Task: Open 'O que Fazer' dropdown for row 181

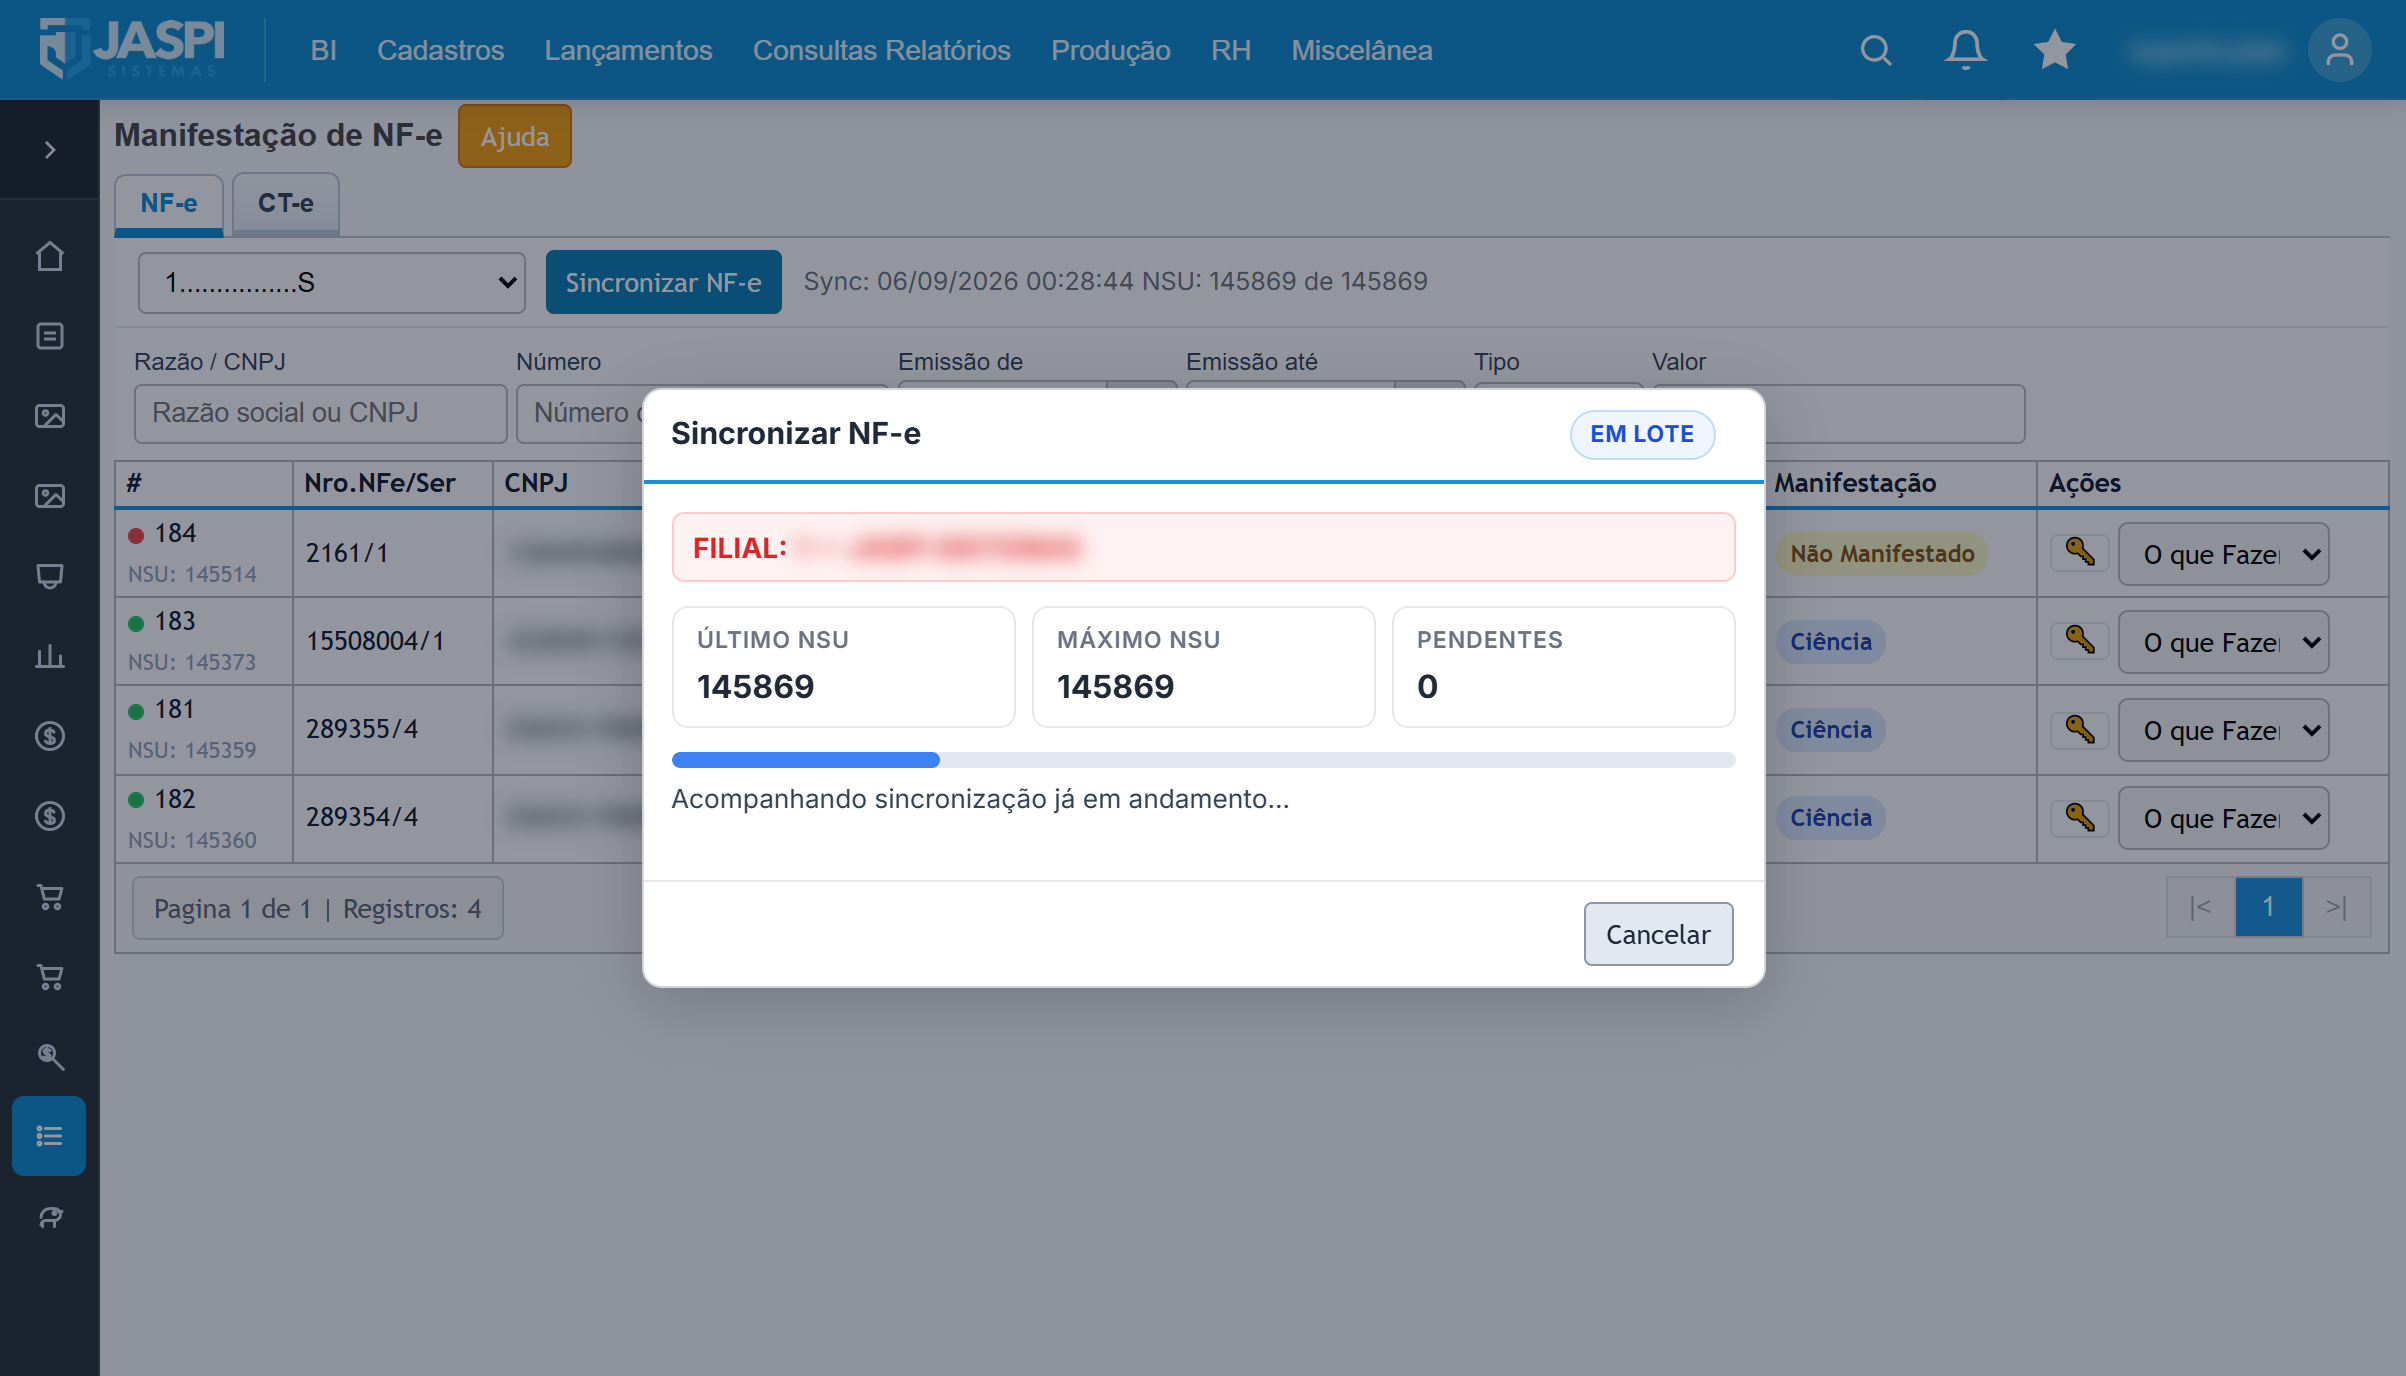Action: coord(2223,730)
